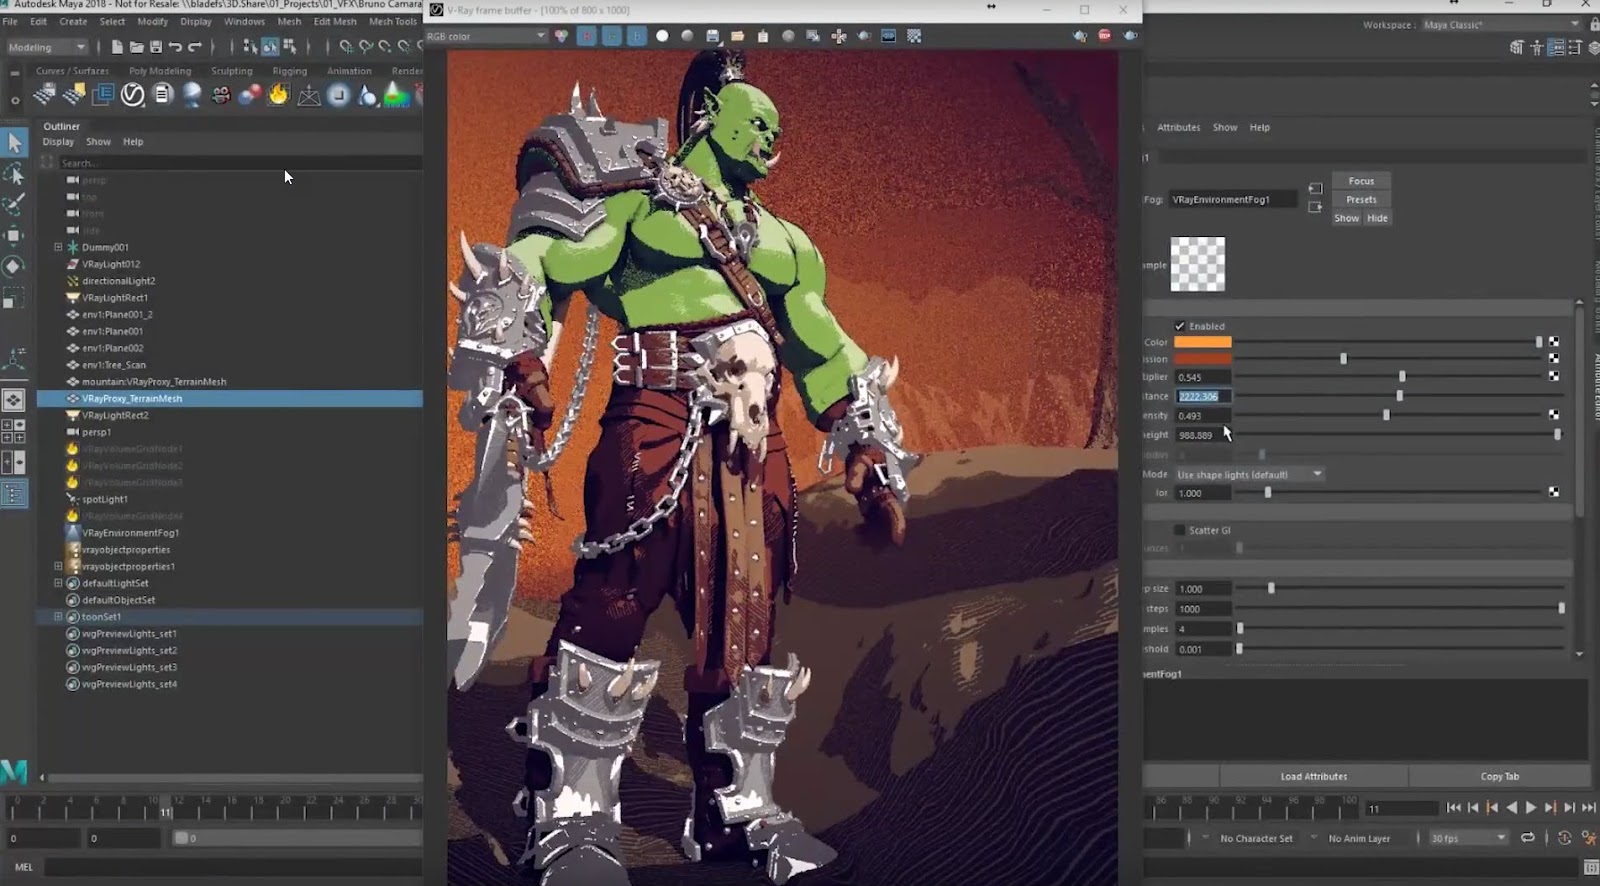Click the Play forwards playback button

(1530, 808)
